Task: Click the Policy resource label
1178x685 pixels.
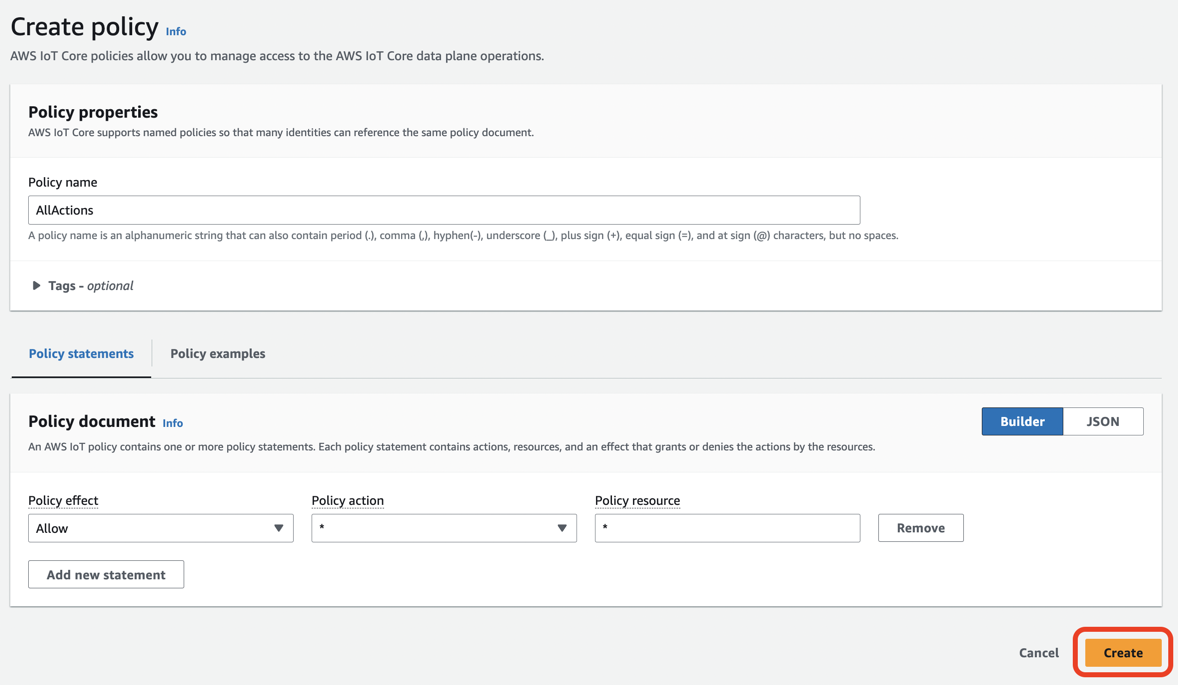Action: [x=638, y=500]
